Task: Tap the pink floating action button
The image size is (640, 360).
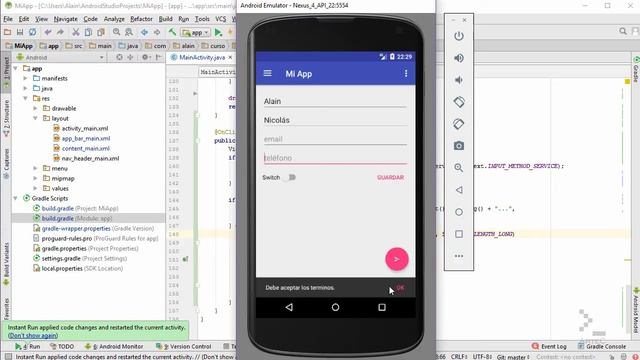Action: coord(397,259)
